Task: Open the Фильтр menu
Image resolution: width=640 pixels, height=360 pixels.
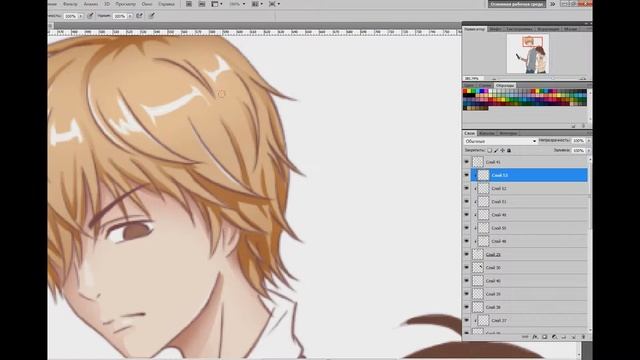Action: coord(70,4)
